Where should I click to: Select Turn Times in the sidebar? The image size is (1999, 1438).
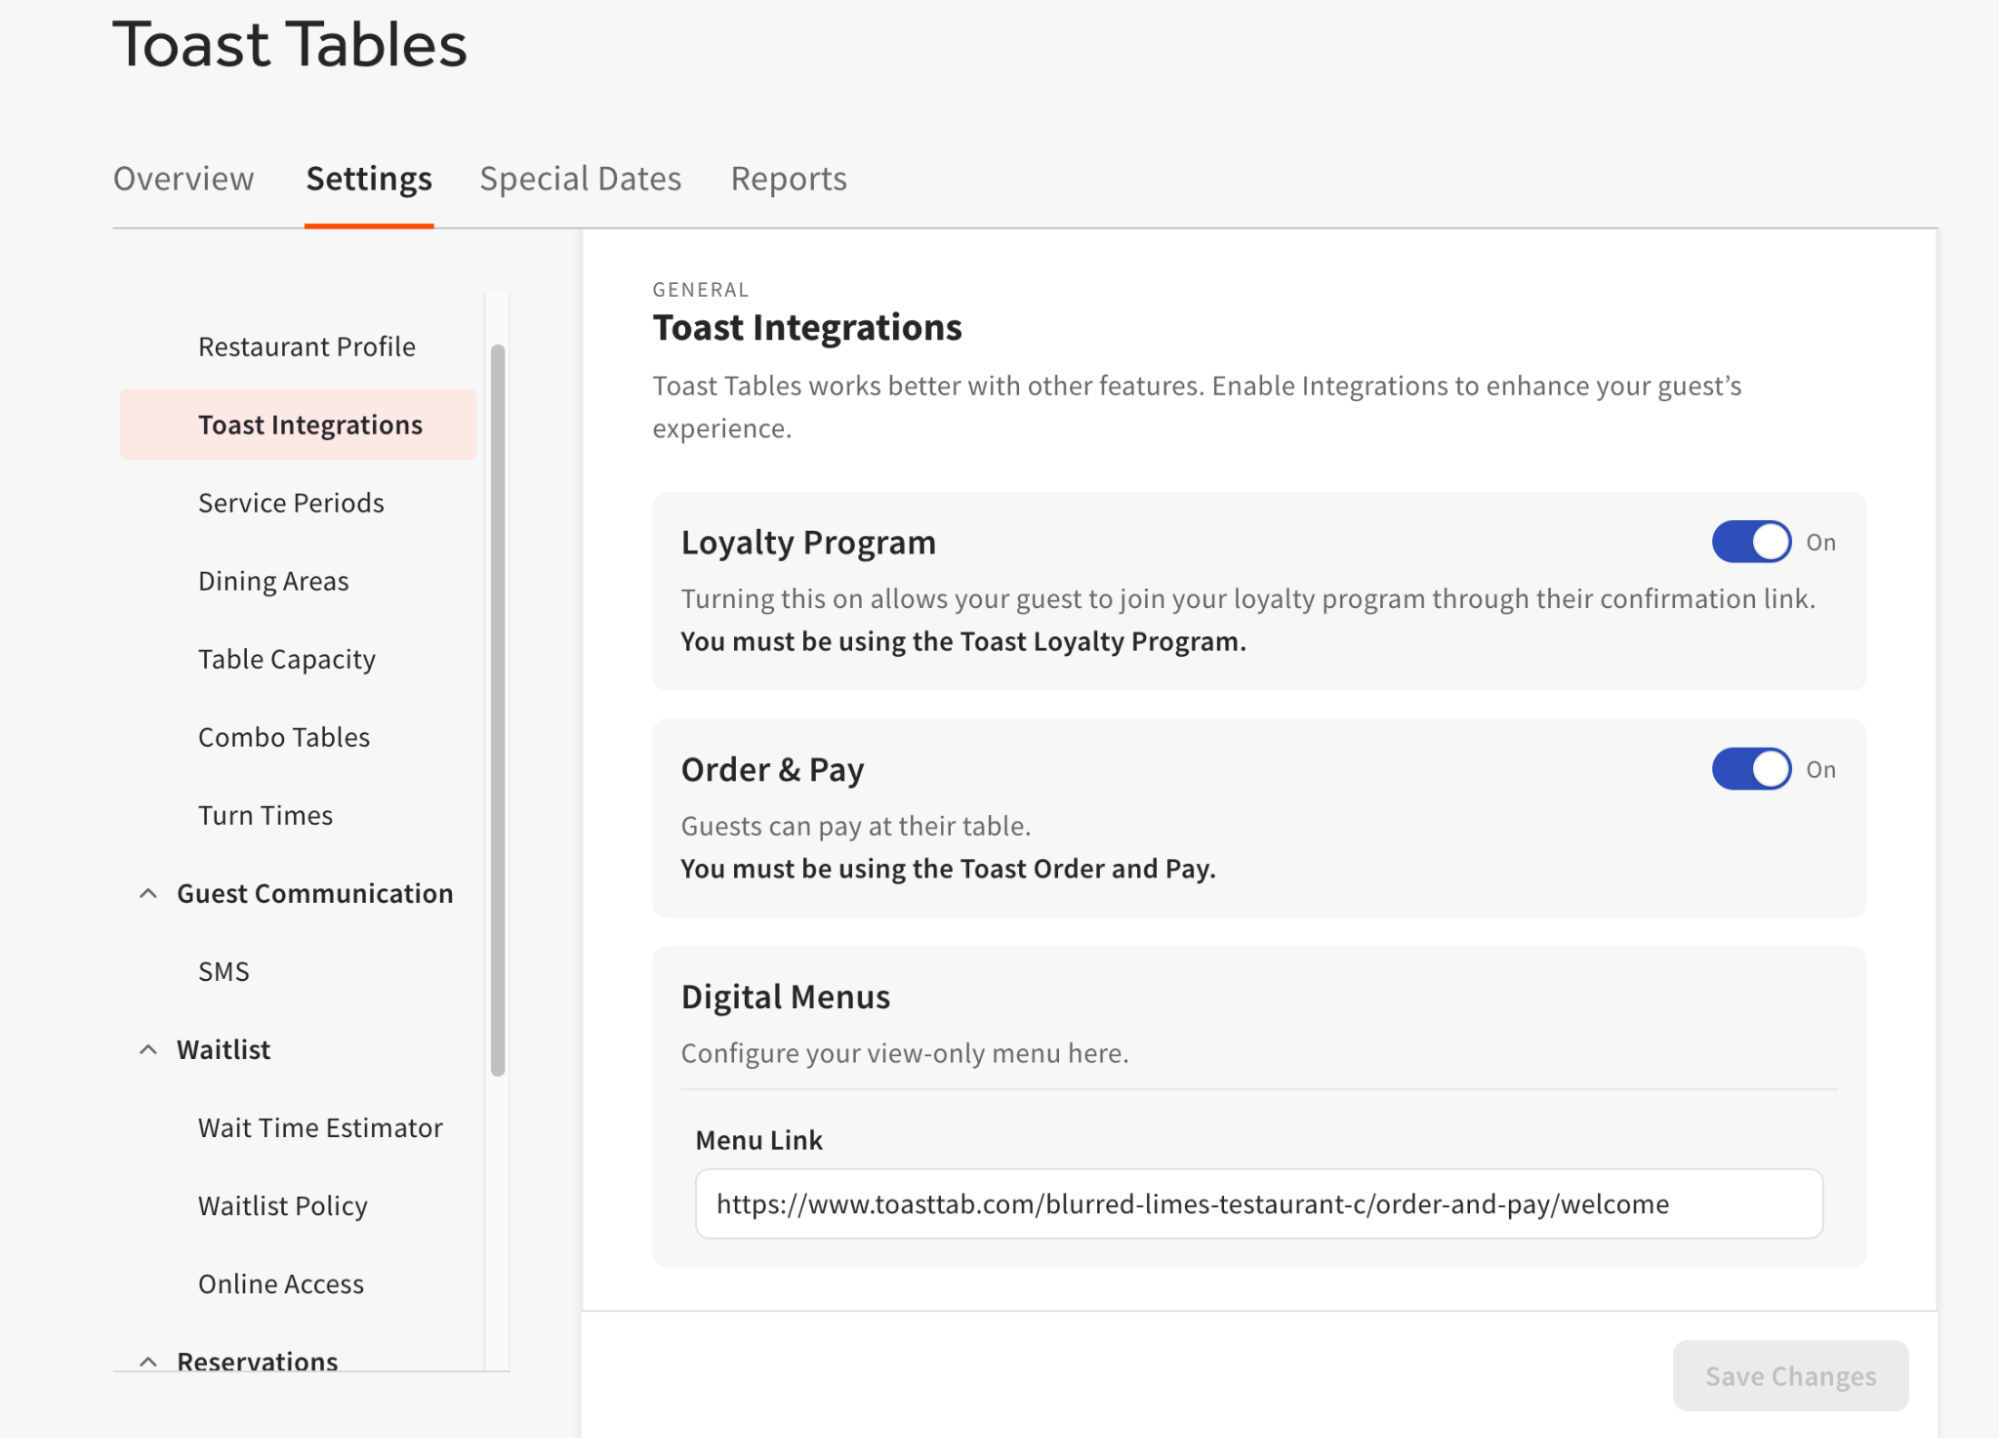[x=265, y=815]
